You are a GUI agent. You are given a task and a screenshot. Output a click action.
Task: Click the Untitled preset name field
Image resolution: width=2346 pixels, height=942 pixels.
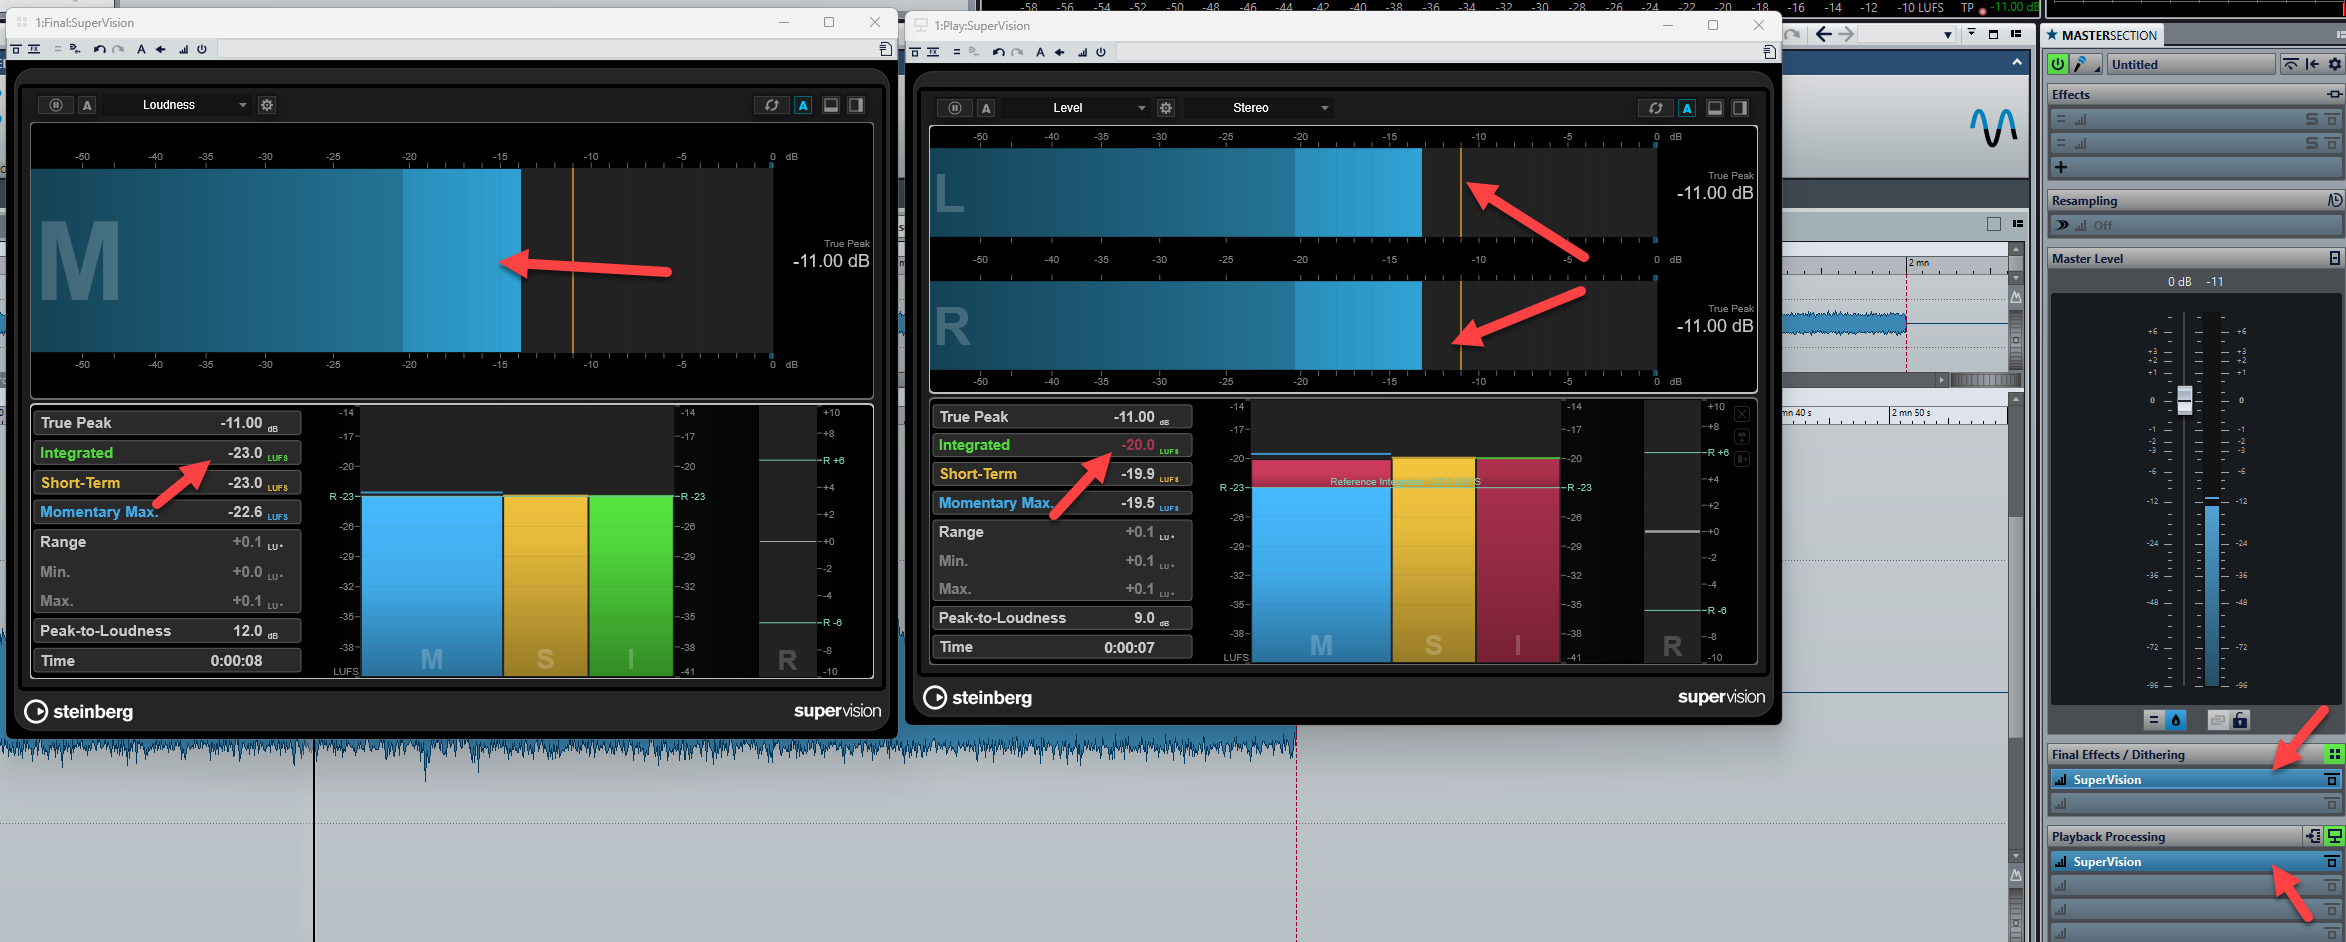[x=2190, y=64]
